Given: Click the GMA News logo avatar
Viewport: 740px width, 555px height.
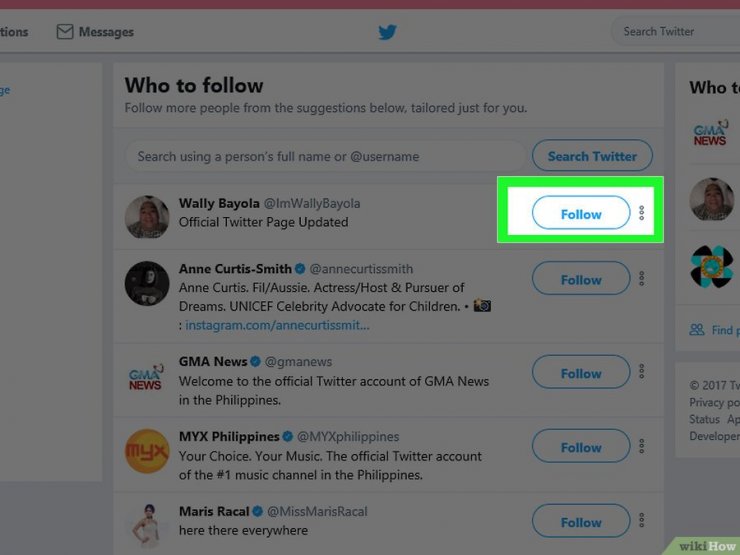Looking at the screenshot, I should point(146,377).
